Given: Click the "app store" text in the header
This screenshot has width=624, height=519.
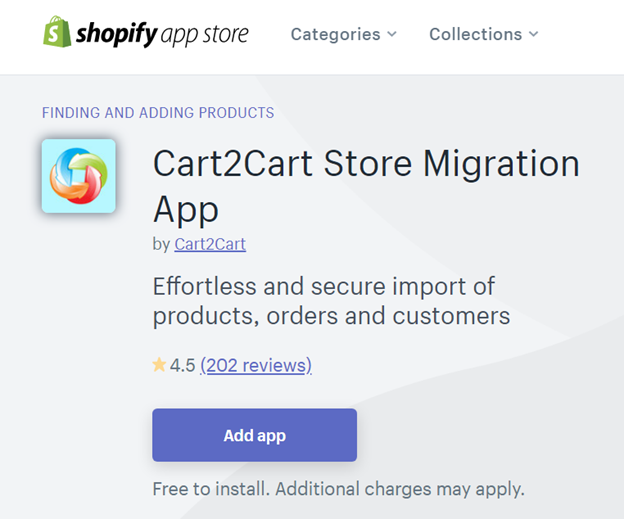Looking at the screenshot, I should [x=206, y=34].
